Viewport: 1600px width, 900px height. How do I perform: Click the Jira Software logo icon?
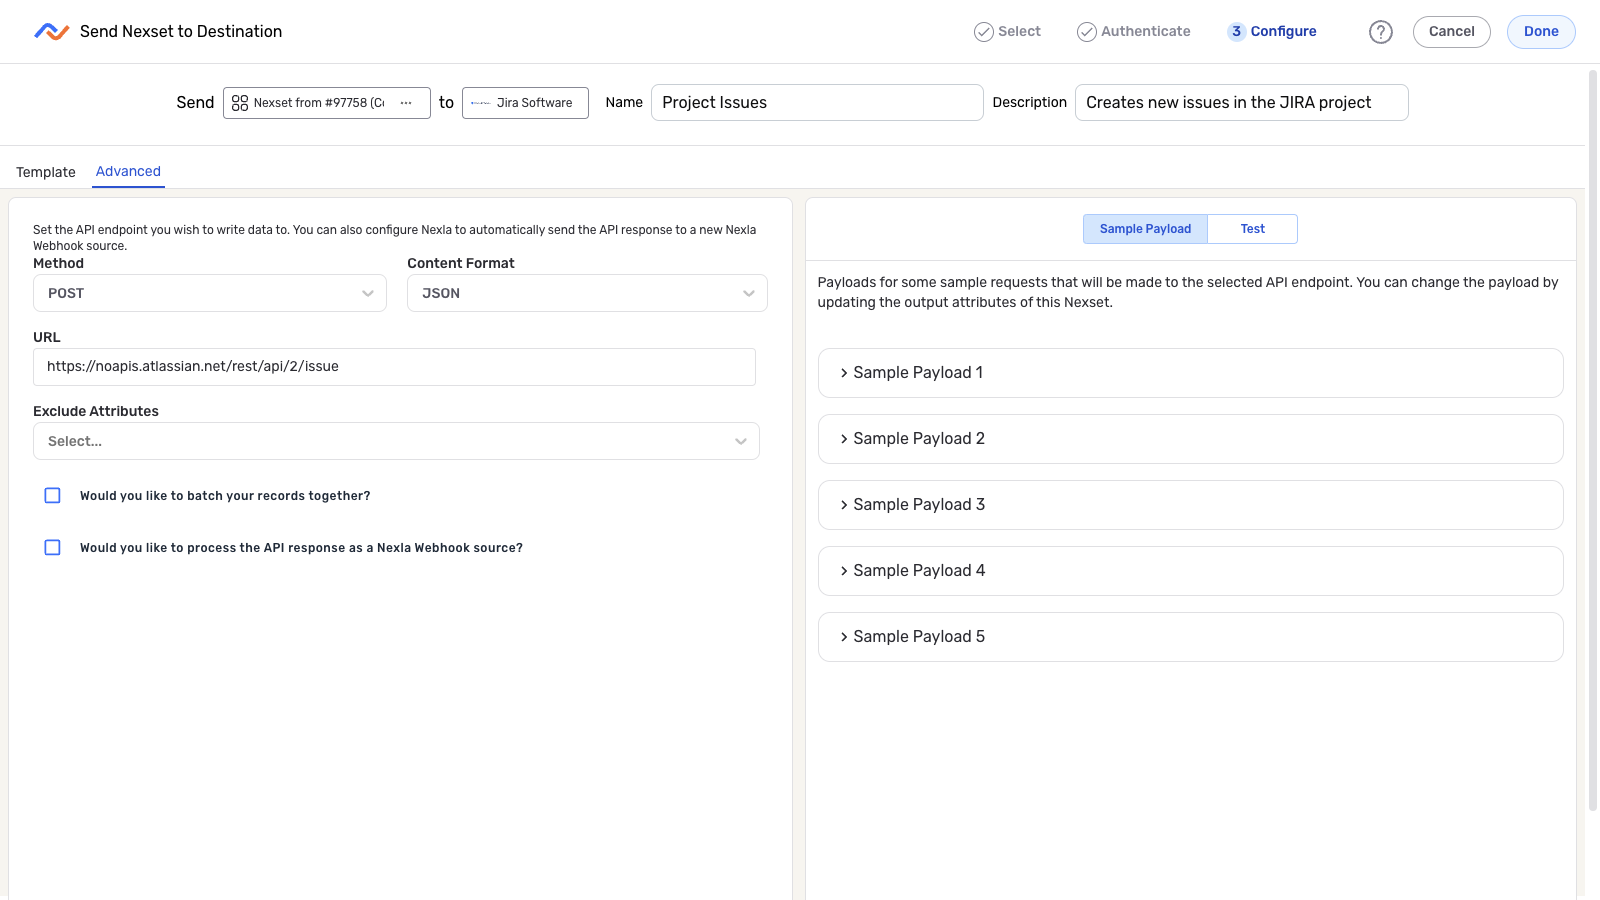click(480, 103)
